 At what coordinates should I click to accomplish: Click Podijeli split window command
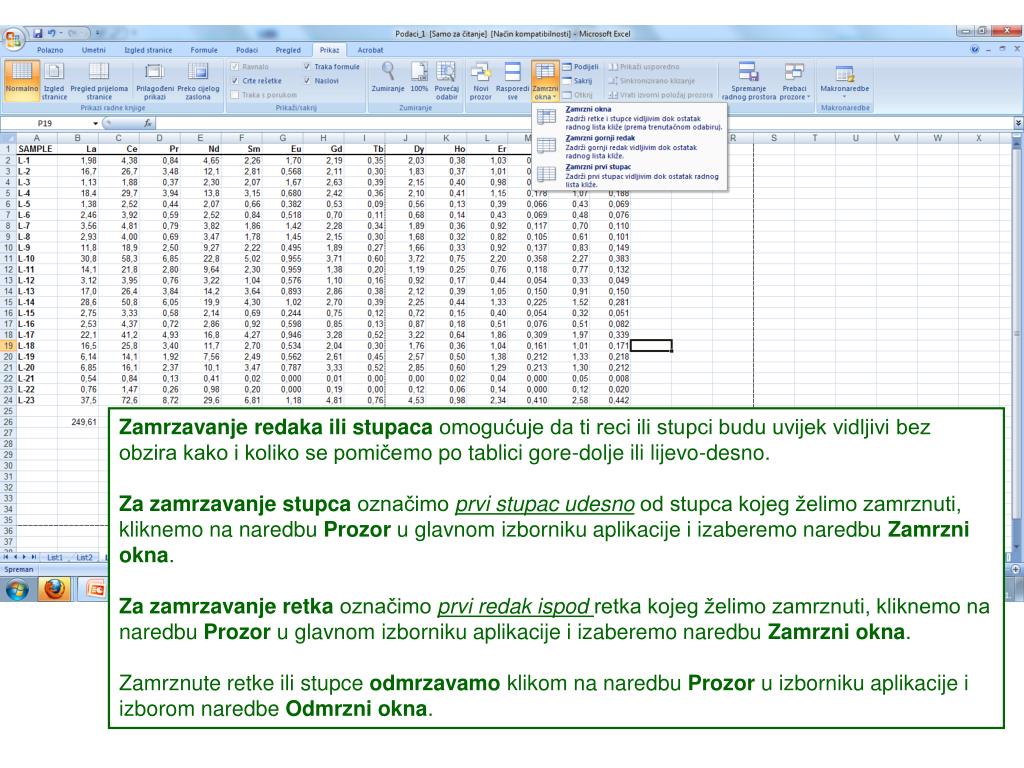coord(581,67)
